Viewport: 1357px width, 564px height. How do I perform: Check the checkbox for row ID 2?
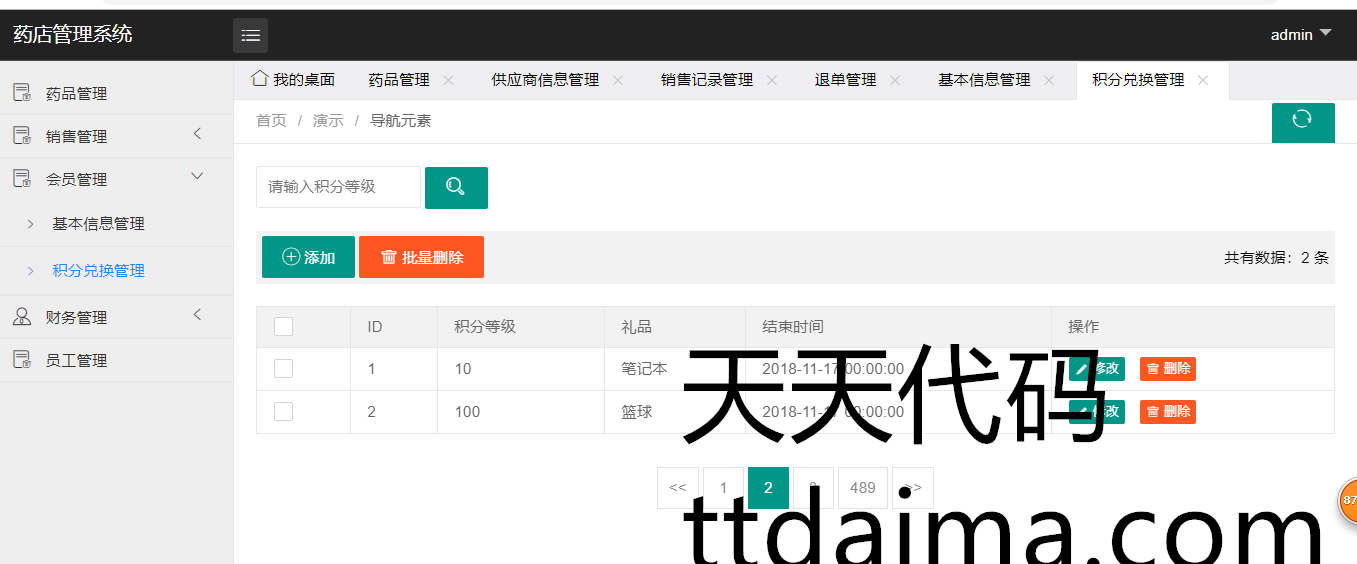point(283,412)
